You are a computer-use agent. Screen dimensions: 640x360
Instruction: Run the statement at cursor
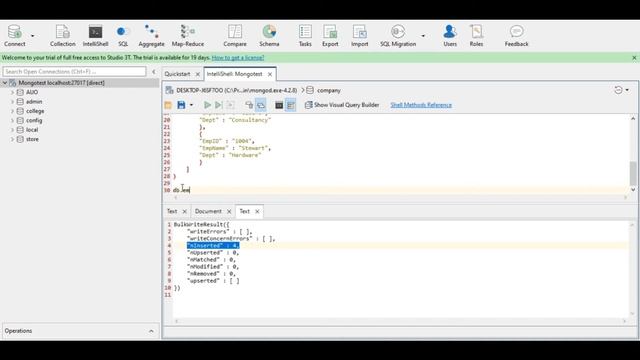pos(219,105)
